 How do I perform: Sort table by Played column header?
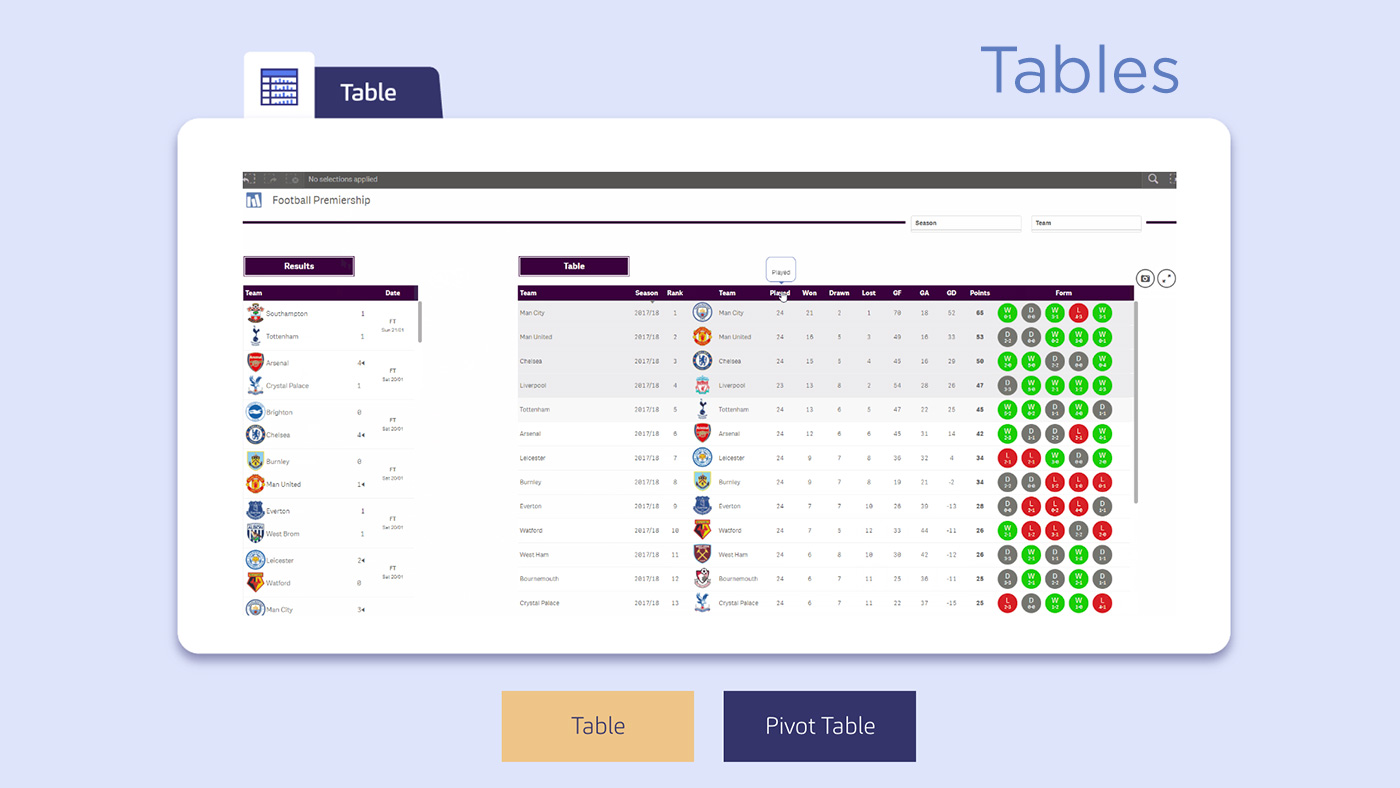780,293
